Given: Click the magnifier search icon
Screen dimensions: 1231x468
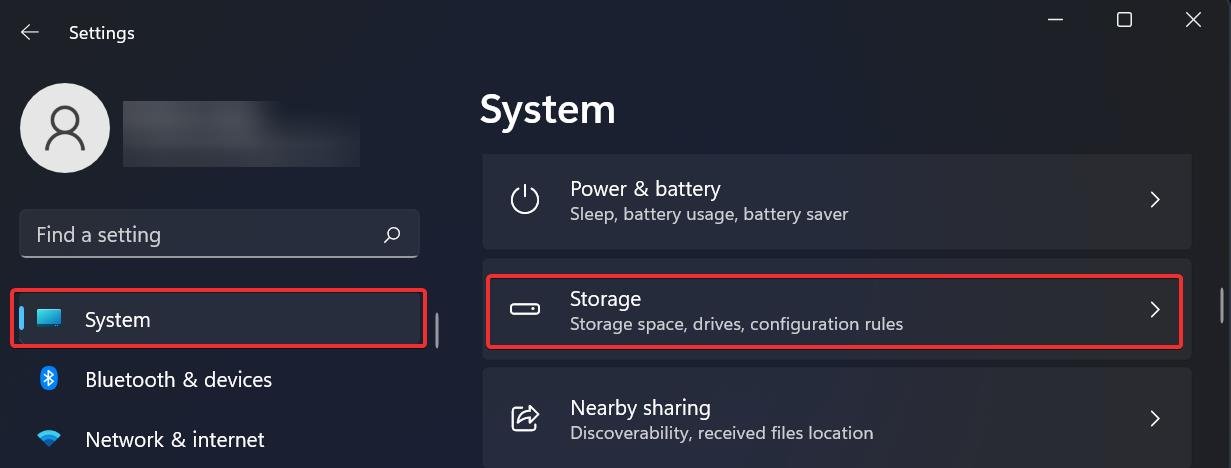Looking at the screenshot, I should [x=392, y=234].
